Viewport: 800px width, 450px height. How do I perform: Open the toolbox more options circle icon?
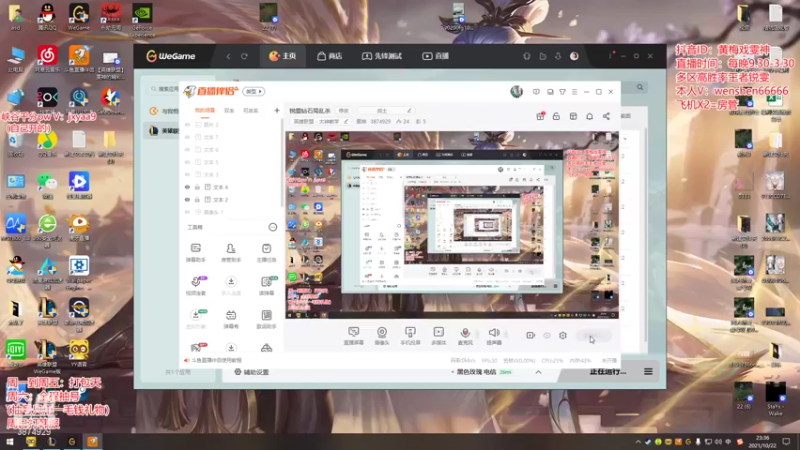[272, 227]
